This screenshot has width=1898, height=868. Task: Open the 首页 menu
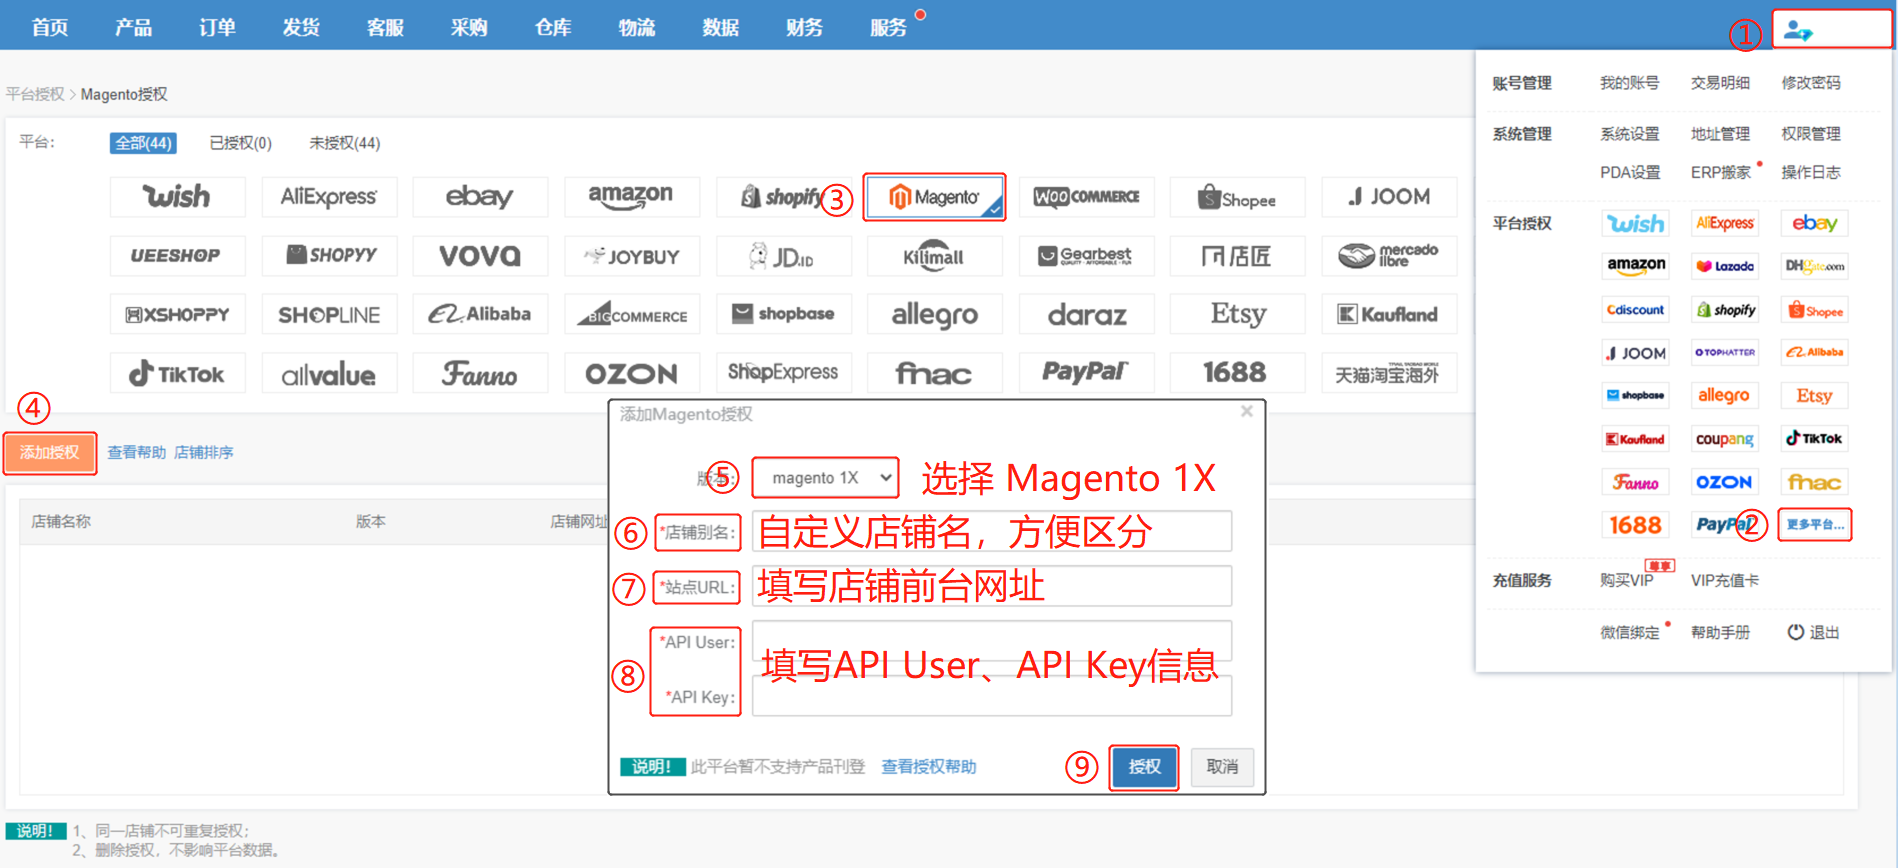49,27
